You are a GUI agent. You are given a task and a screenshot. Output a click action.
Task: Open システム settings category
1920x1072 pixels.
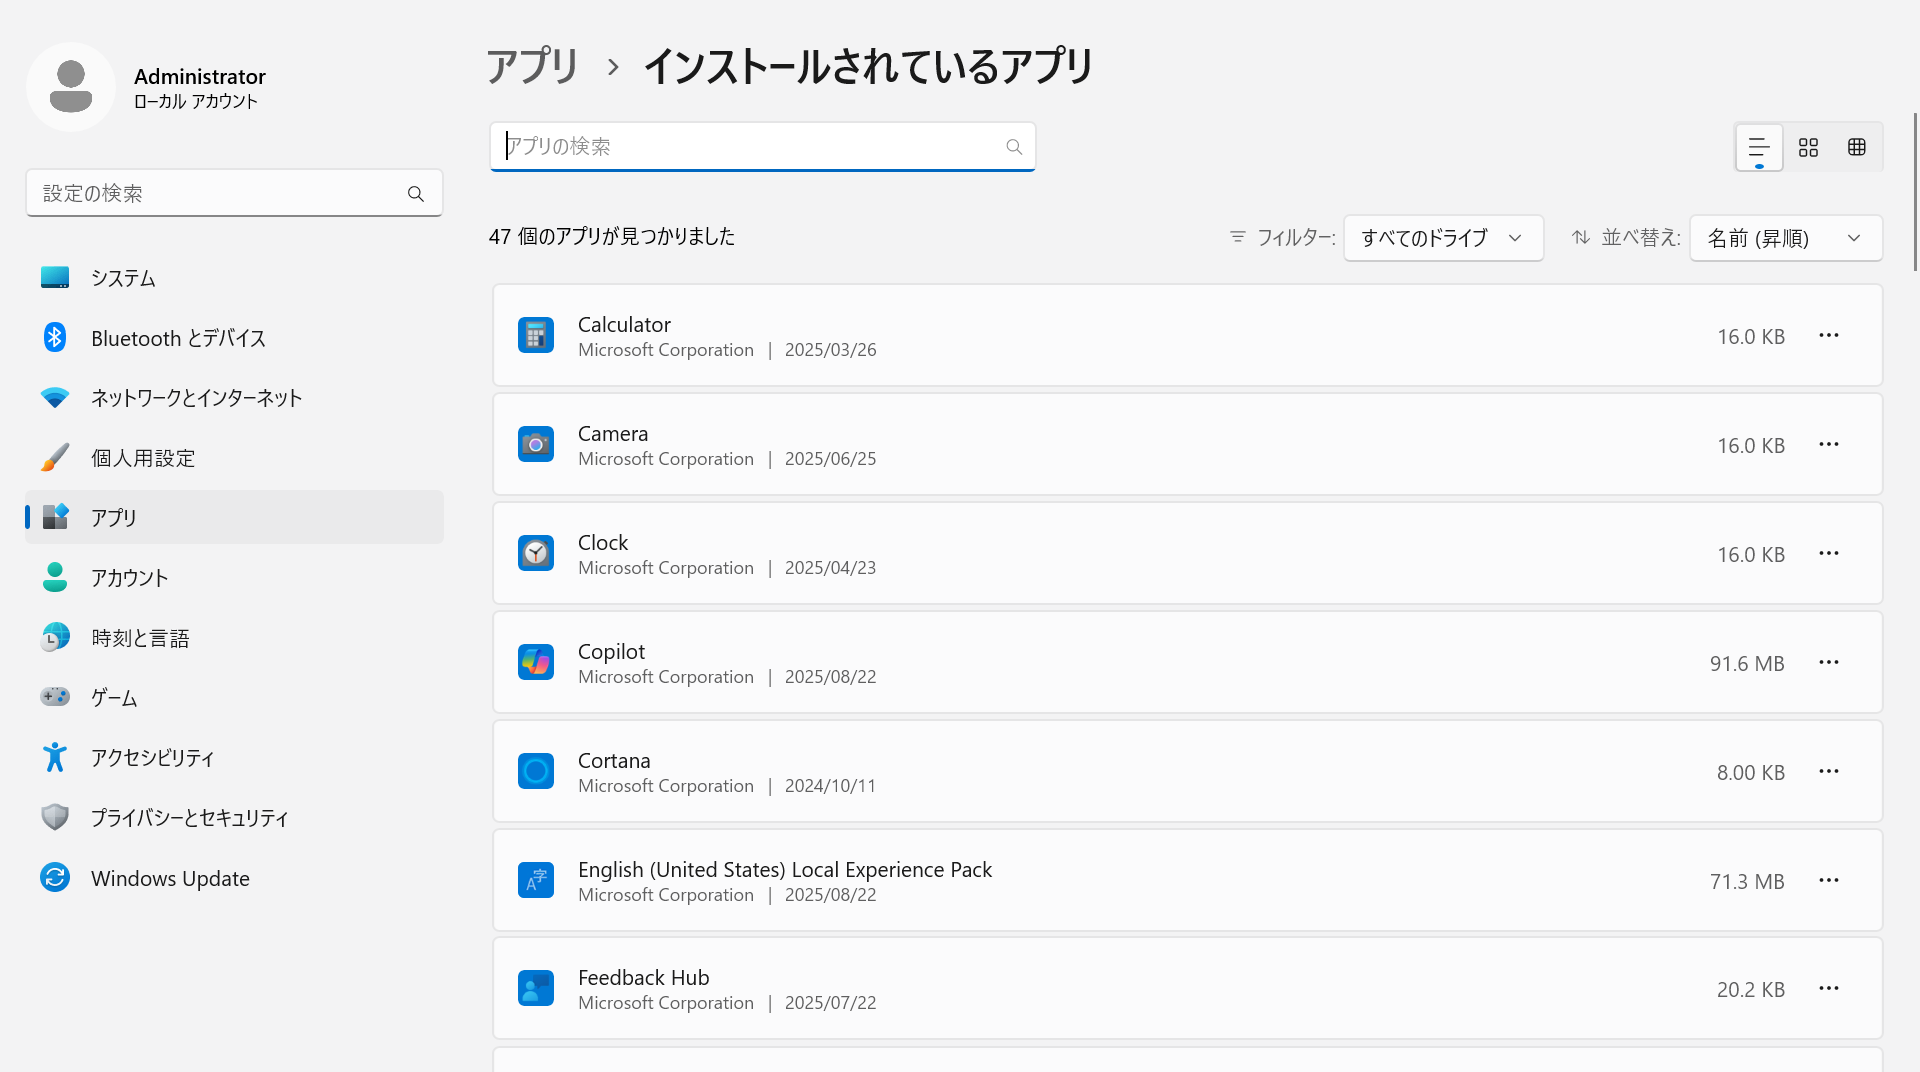[234, 278]
